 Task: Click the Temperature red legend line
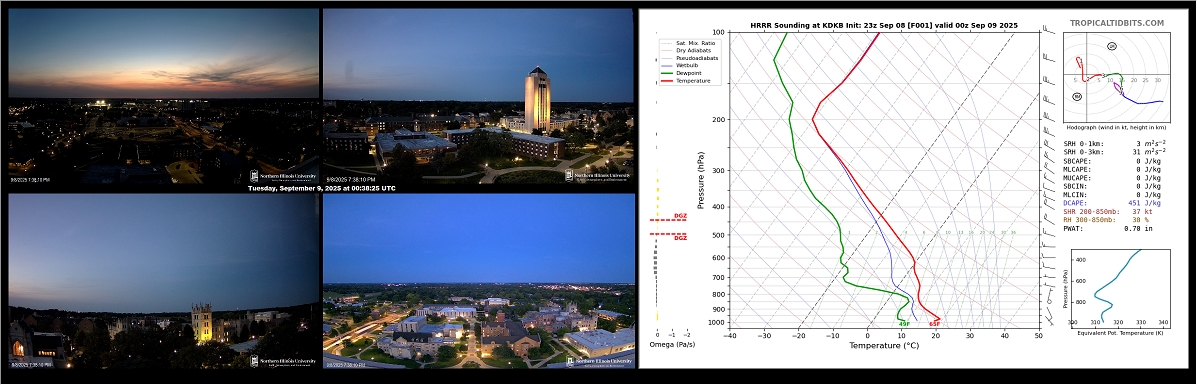coord(666,81)
